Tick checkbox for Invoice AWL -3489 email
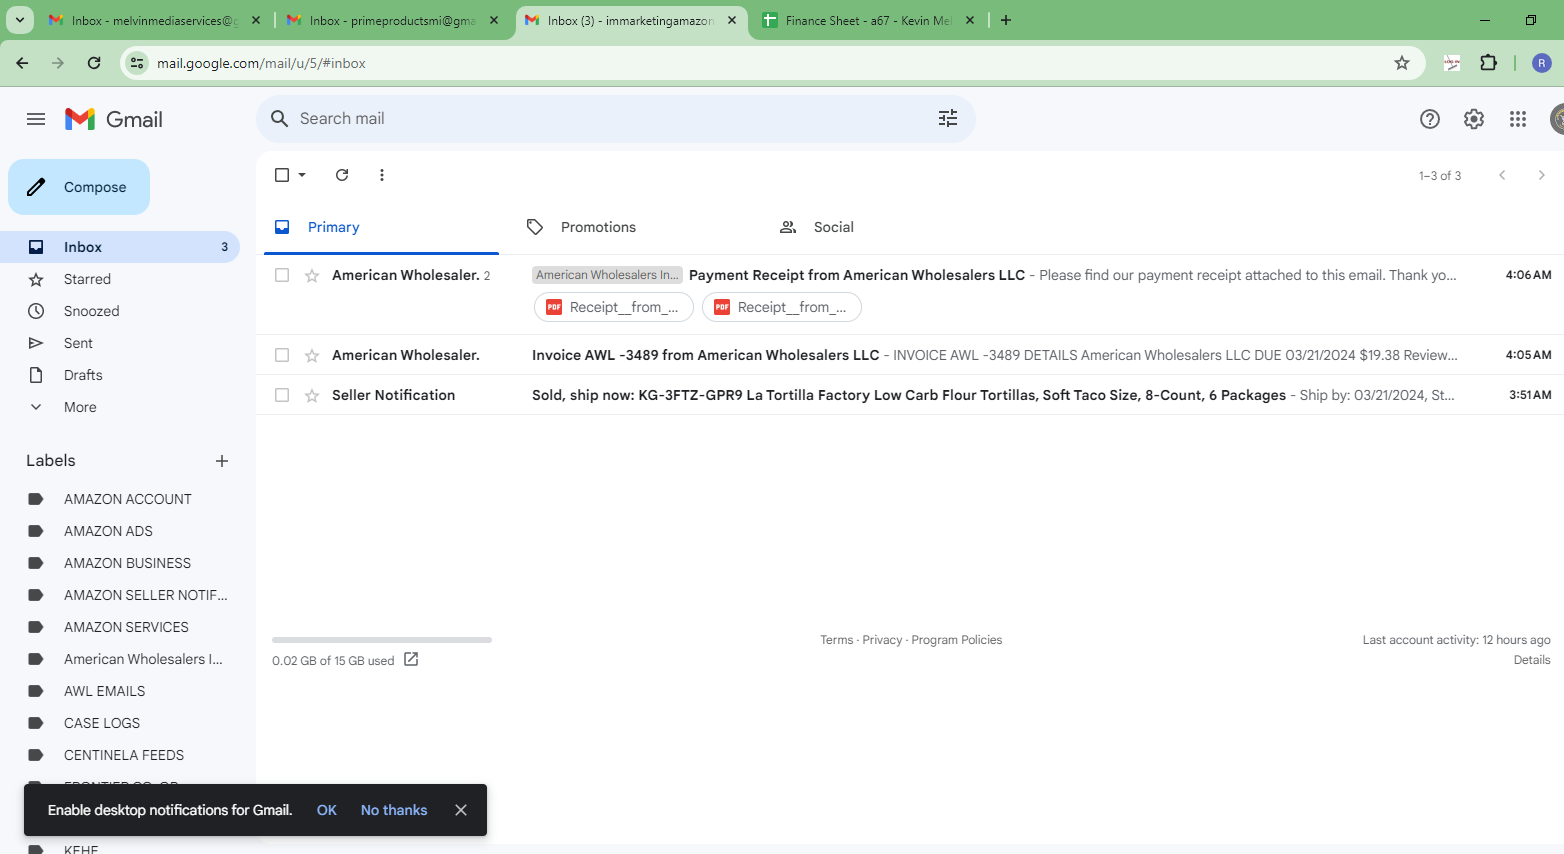Screen dimensions: 1564x854 (x=282, y=355)
